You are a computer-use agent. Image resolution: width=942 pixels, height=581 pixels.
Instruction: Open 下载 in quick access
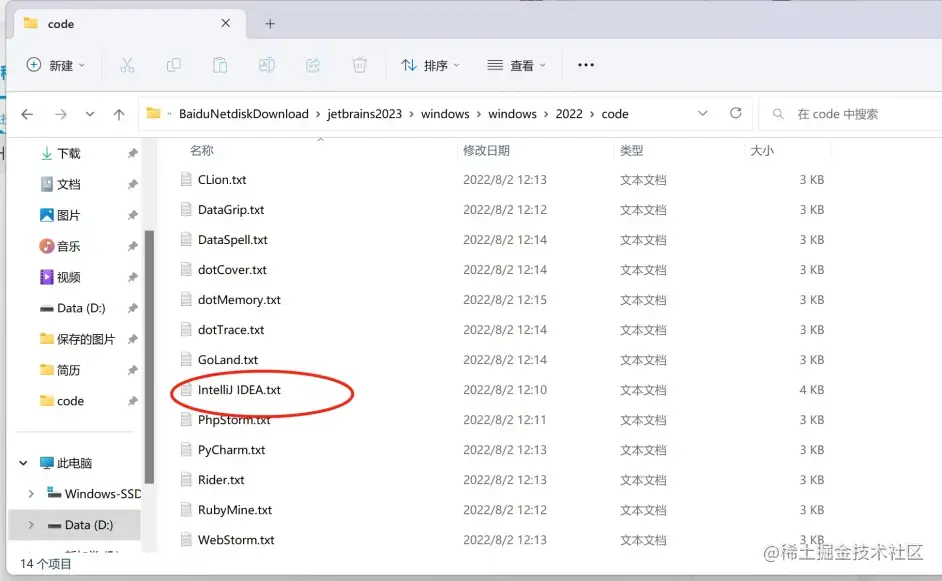[x=68, y=153]
